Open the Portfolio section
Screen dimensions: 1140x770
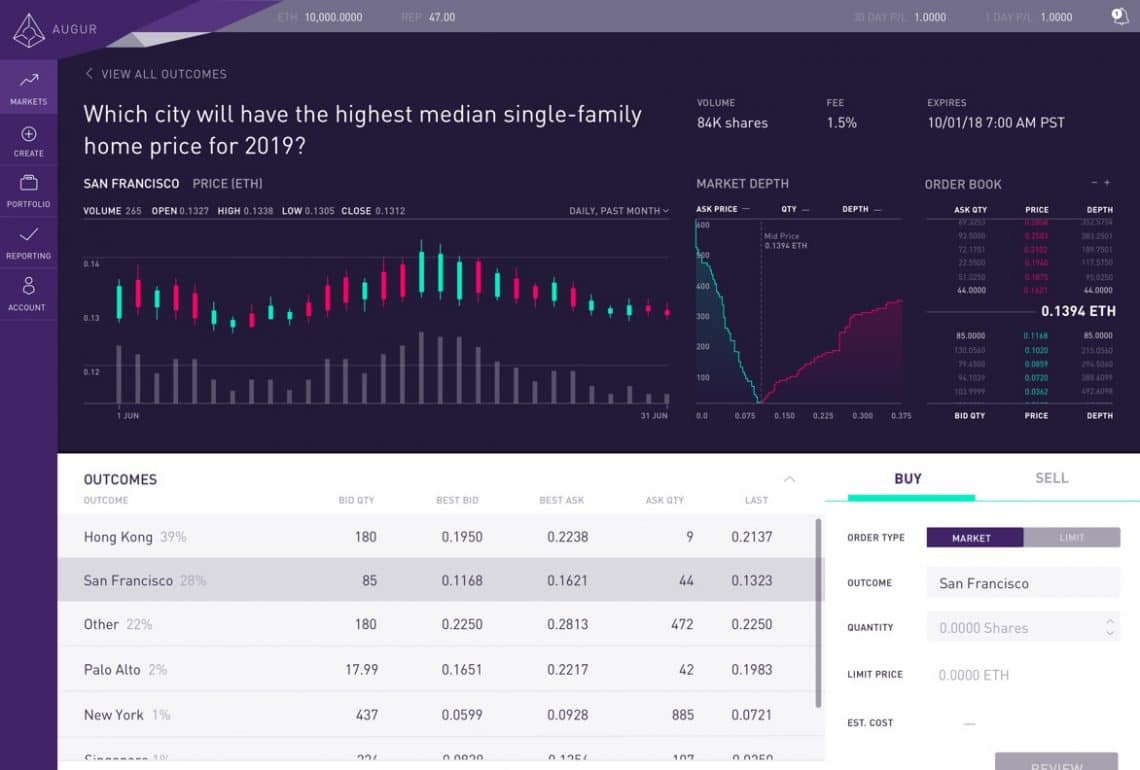pos(28,192)
